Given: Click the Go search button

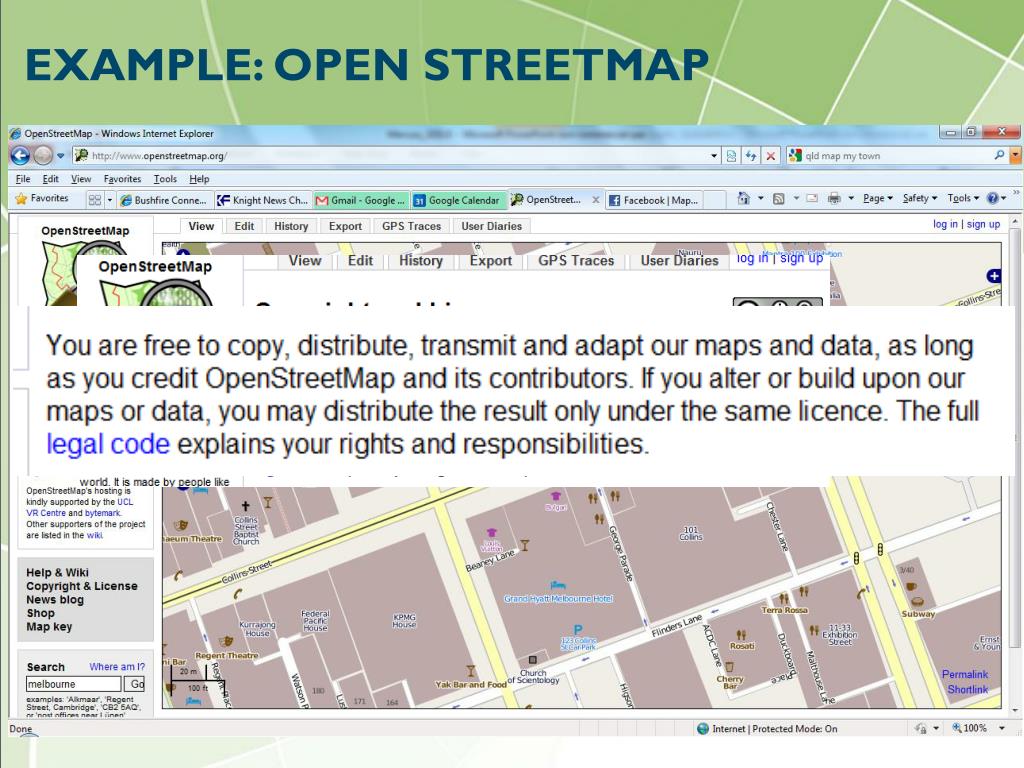Looking at the screenshot, I should [136, 684].
